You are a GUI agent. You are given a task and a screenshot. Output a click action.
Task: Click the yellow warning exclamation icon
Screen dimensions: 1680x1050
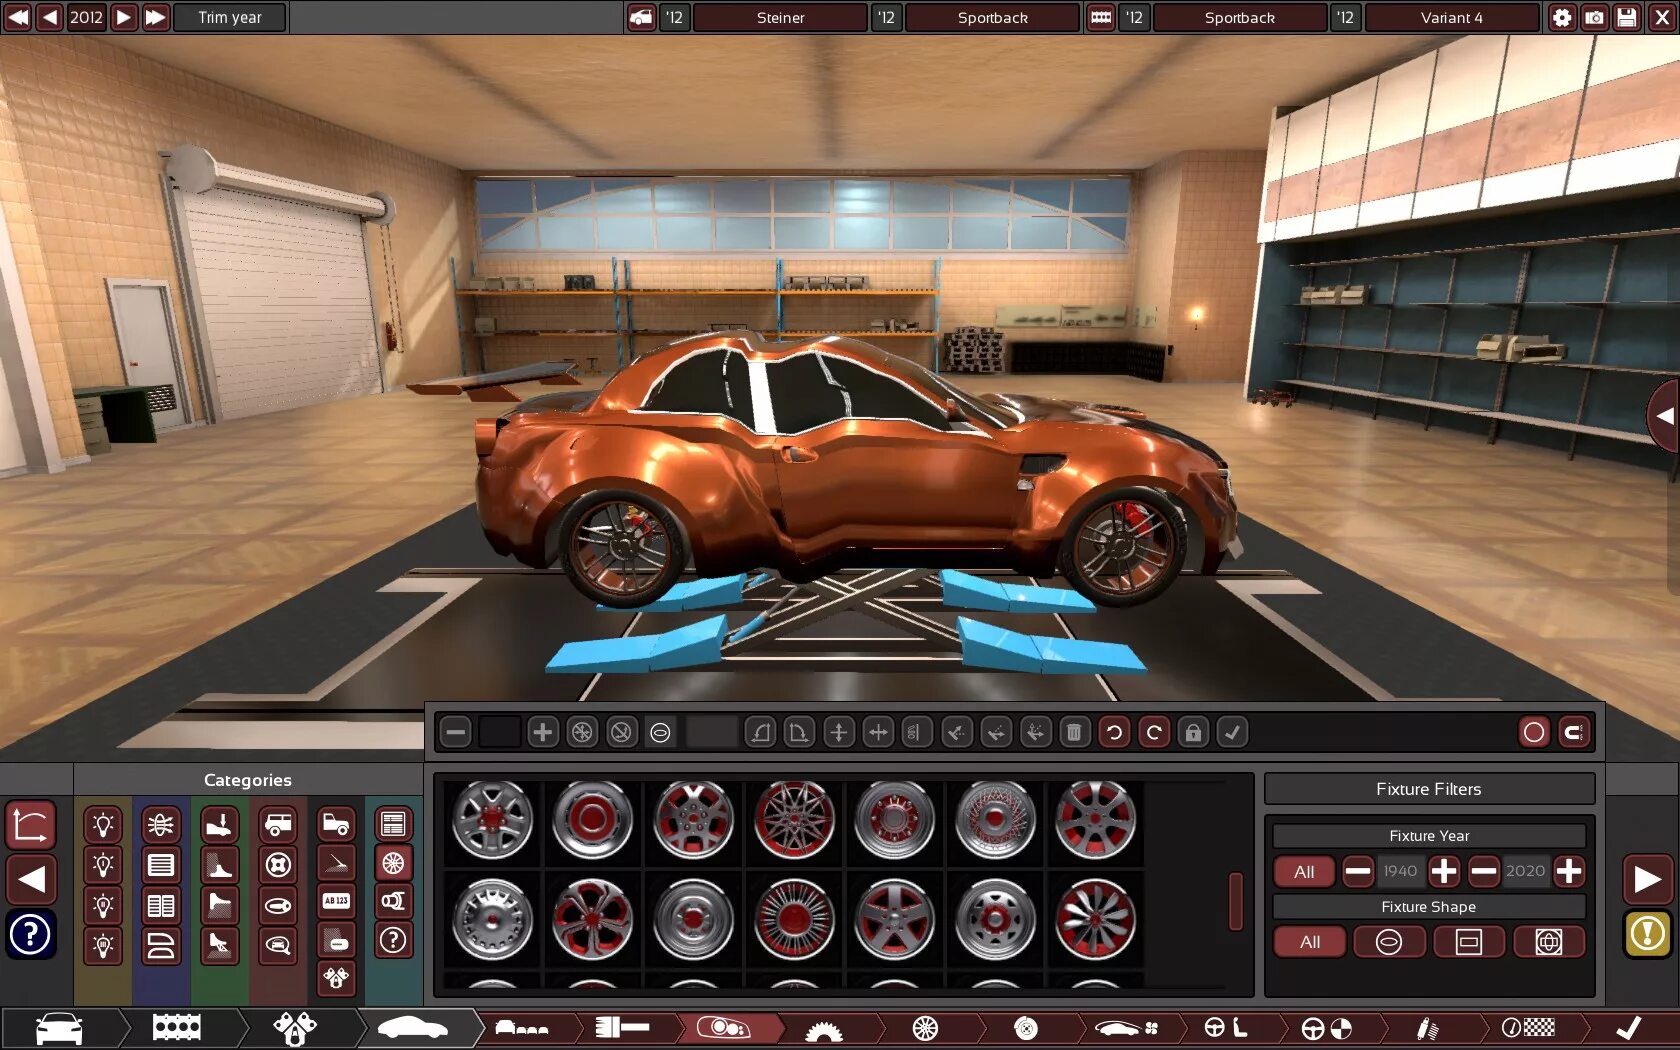pos(1647,935)
